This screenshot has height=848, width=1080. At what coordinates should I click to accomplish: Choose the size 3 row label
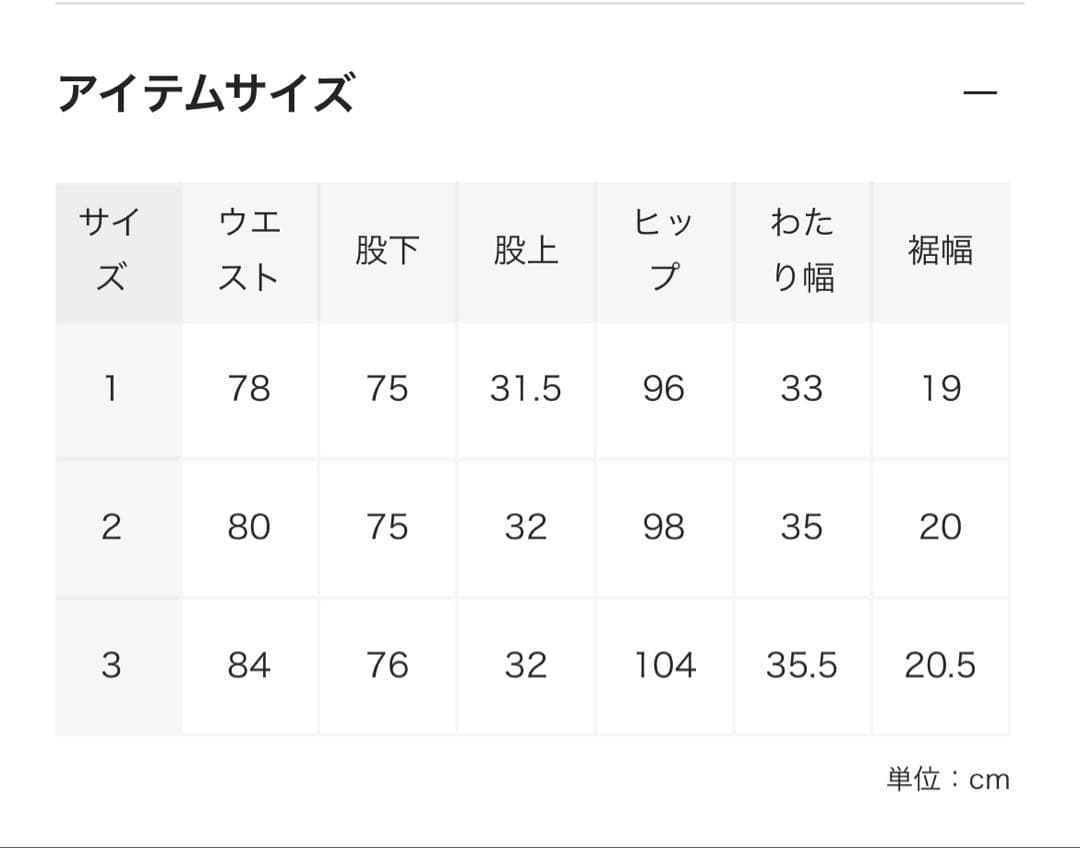111,665
